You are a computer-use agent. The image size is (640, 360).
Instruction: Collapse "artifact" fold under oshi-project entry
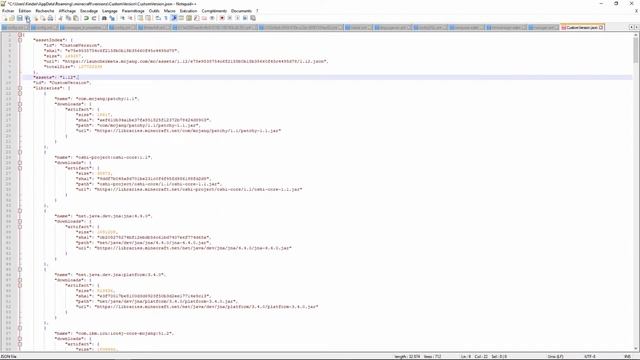pos(20,168)
